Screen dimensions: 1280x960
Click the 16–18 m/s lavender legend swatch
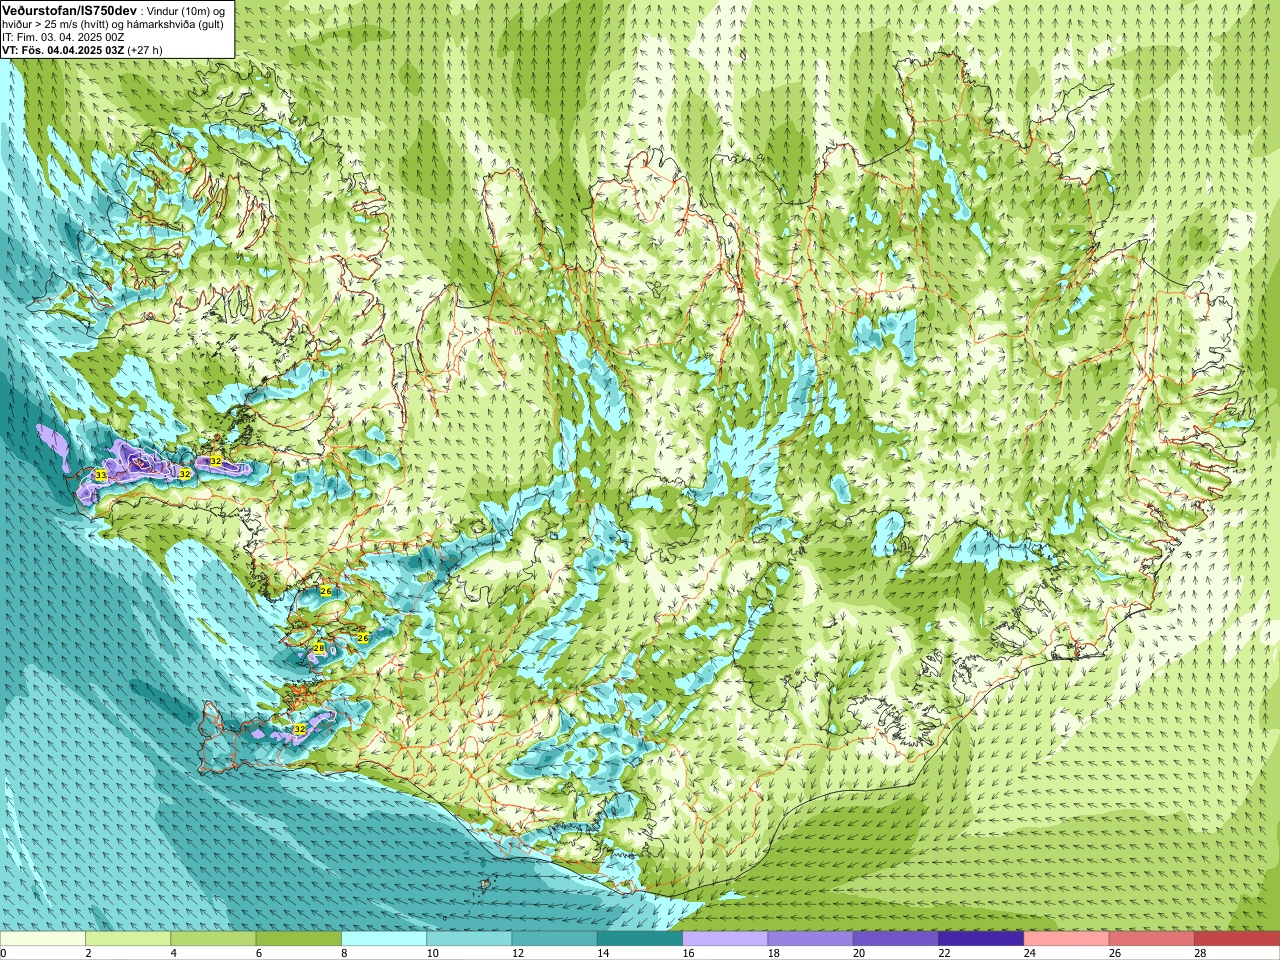pyautogui.click(x=725, y=939)
